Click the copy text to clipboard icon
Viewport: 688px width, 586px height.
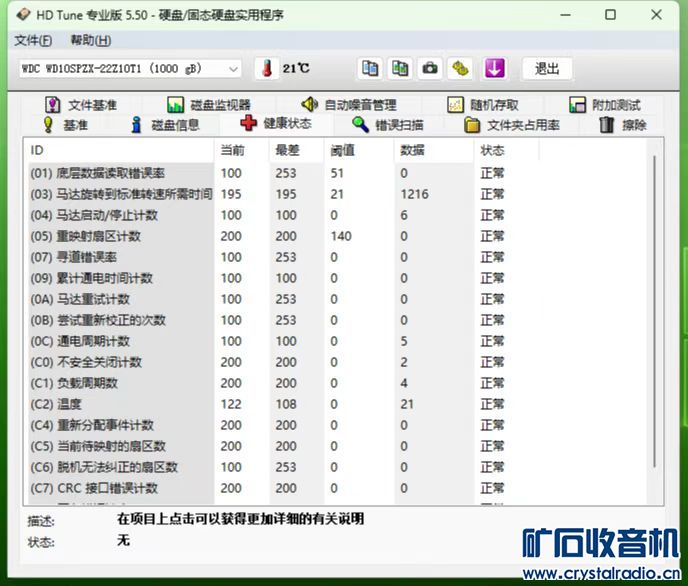point(369,68)
